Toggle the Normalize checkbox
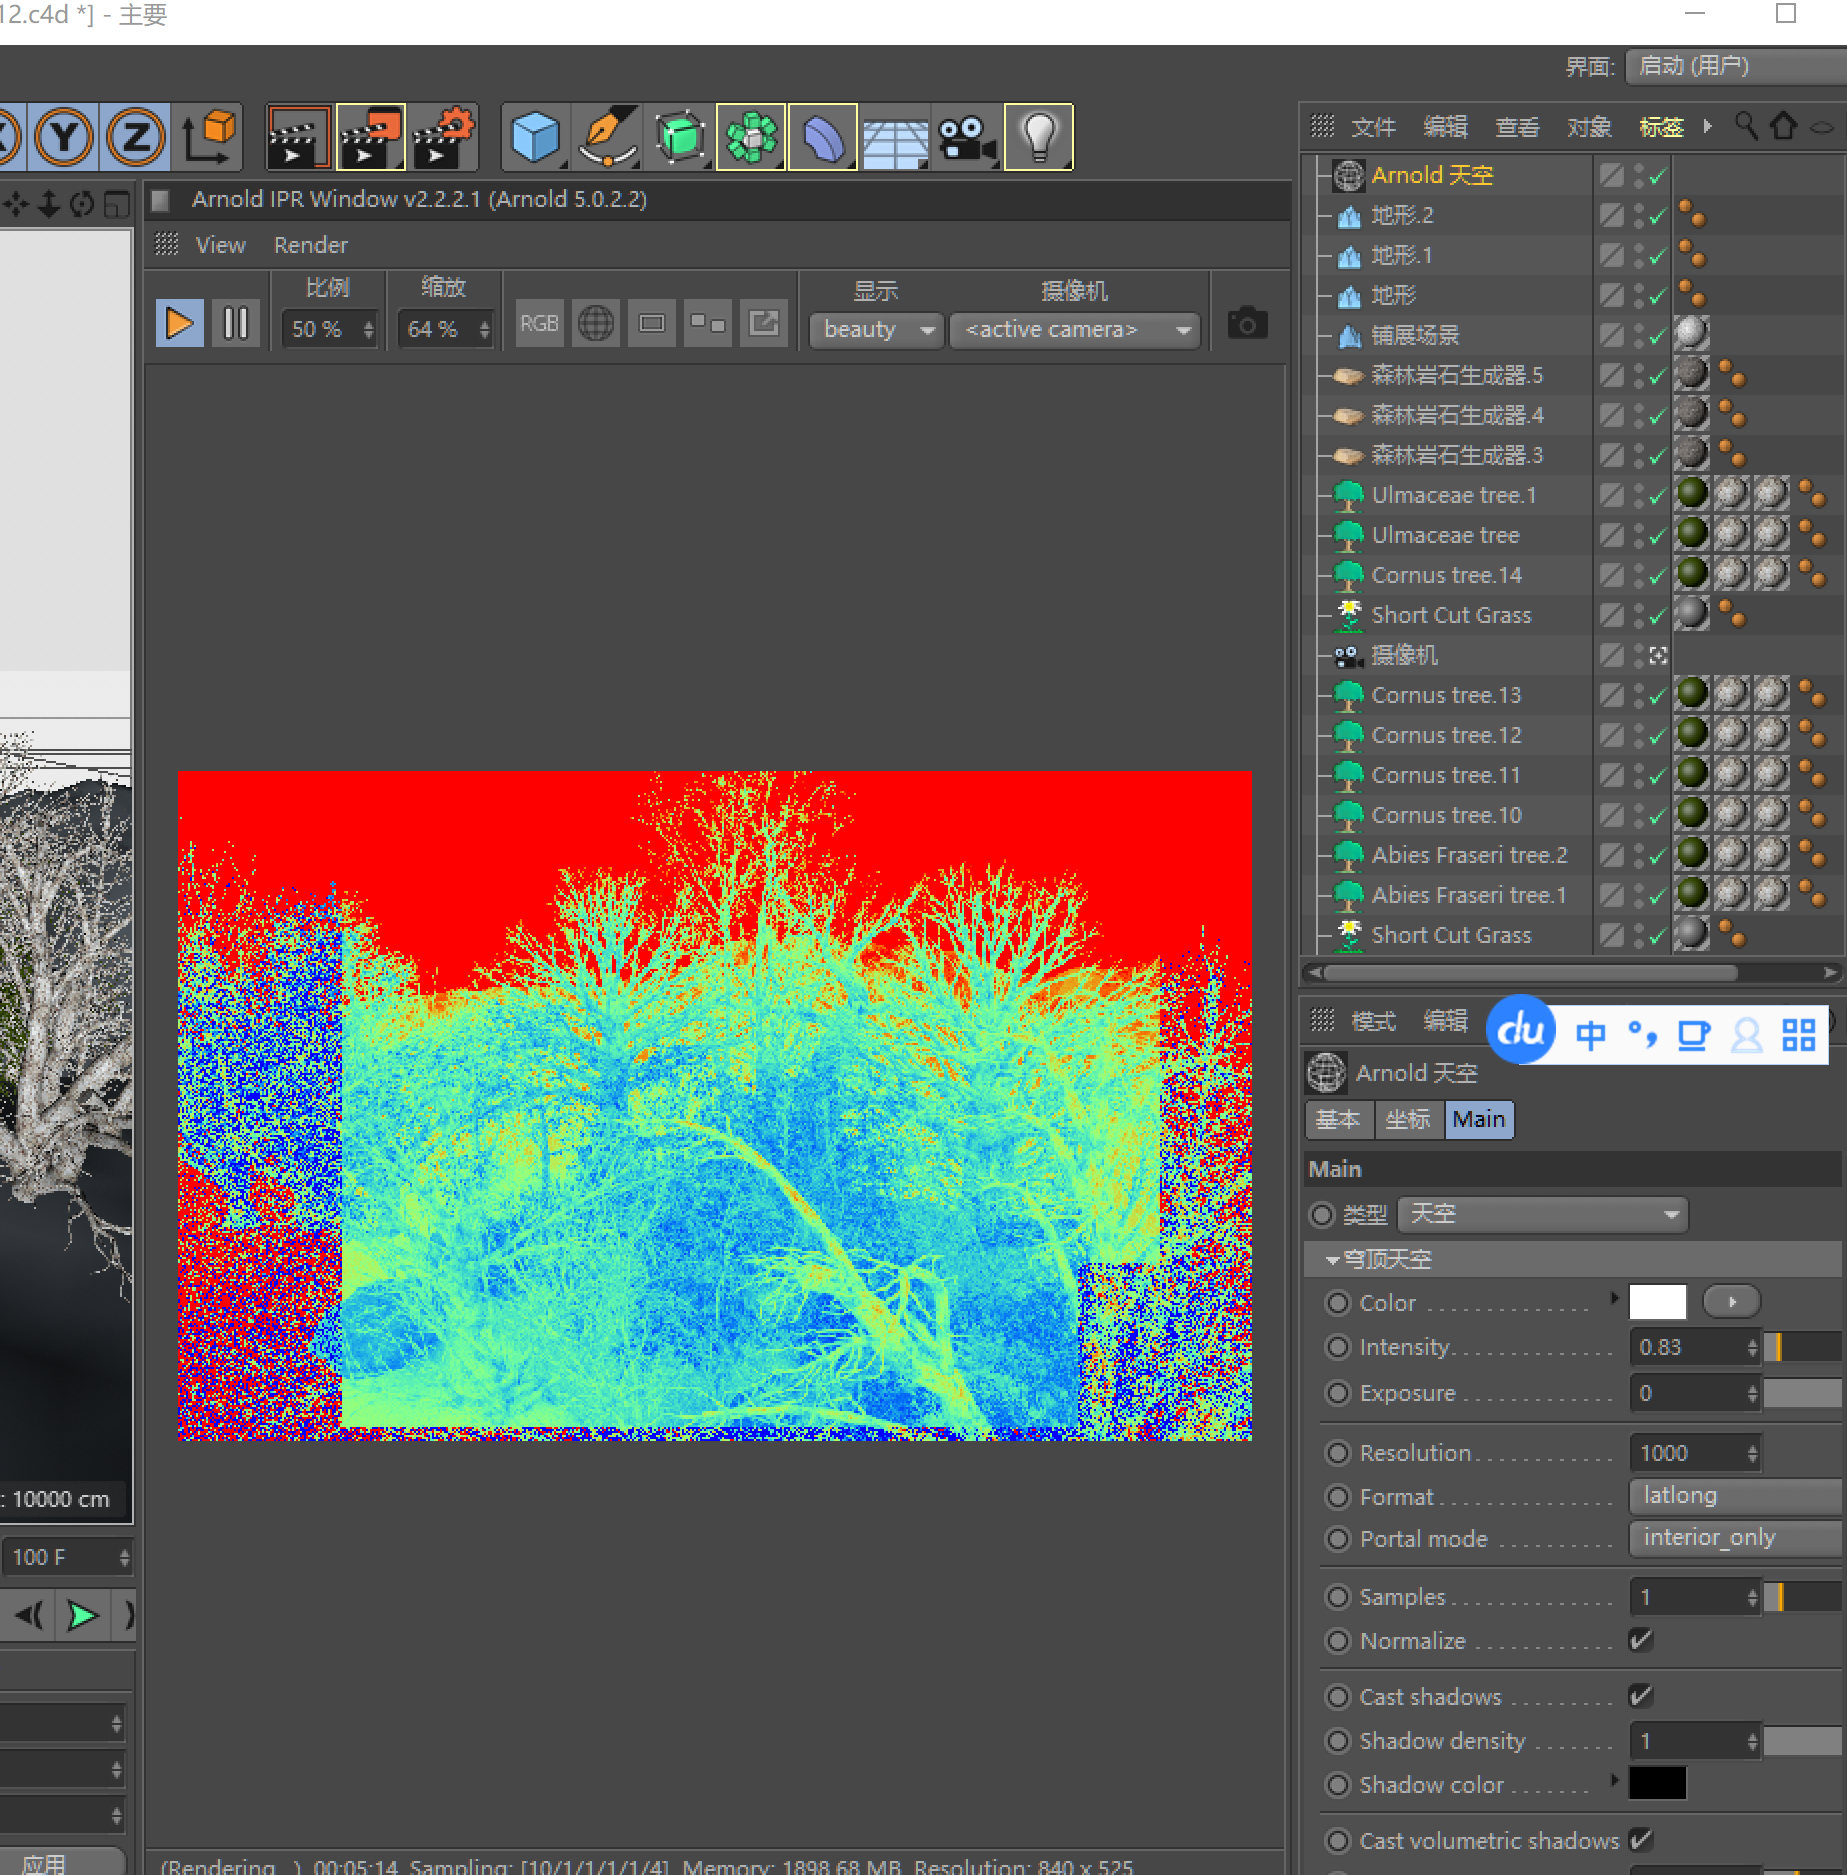Viewport: 1847px width, 1875px height. [x=1640, y=1640]
